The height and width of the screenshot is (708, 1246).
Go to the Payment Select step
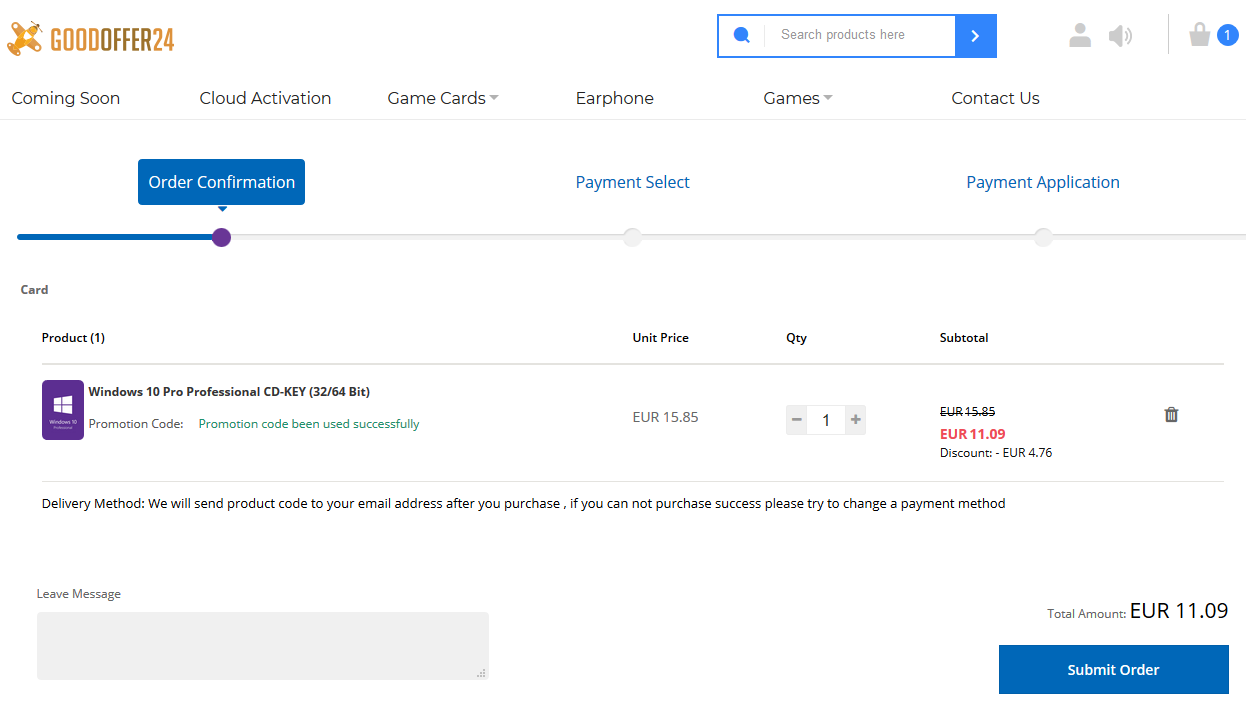[x=633, y=182]
